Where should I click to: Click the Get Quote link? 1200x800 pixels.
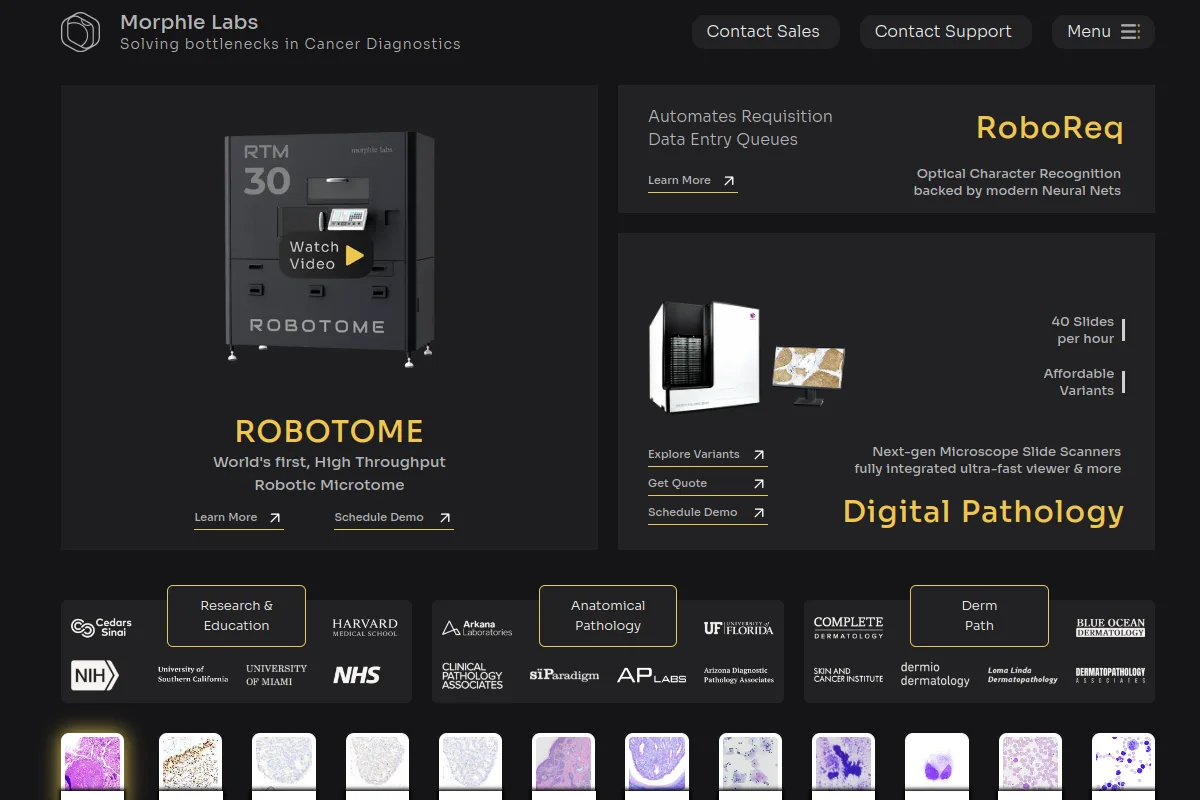tap(707, 484)
